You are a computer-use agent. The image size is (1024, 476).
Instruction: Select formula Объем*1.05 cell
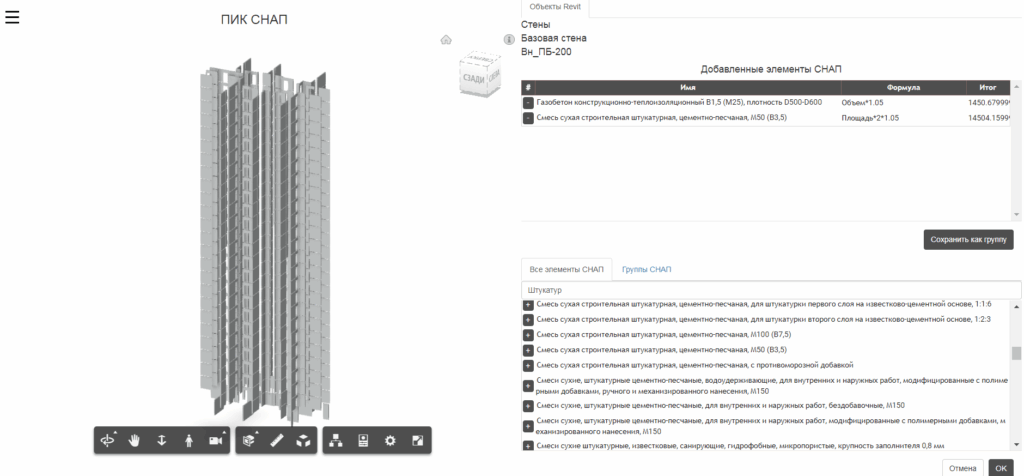coord(862,103)
